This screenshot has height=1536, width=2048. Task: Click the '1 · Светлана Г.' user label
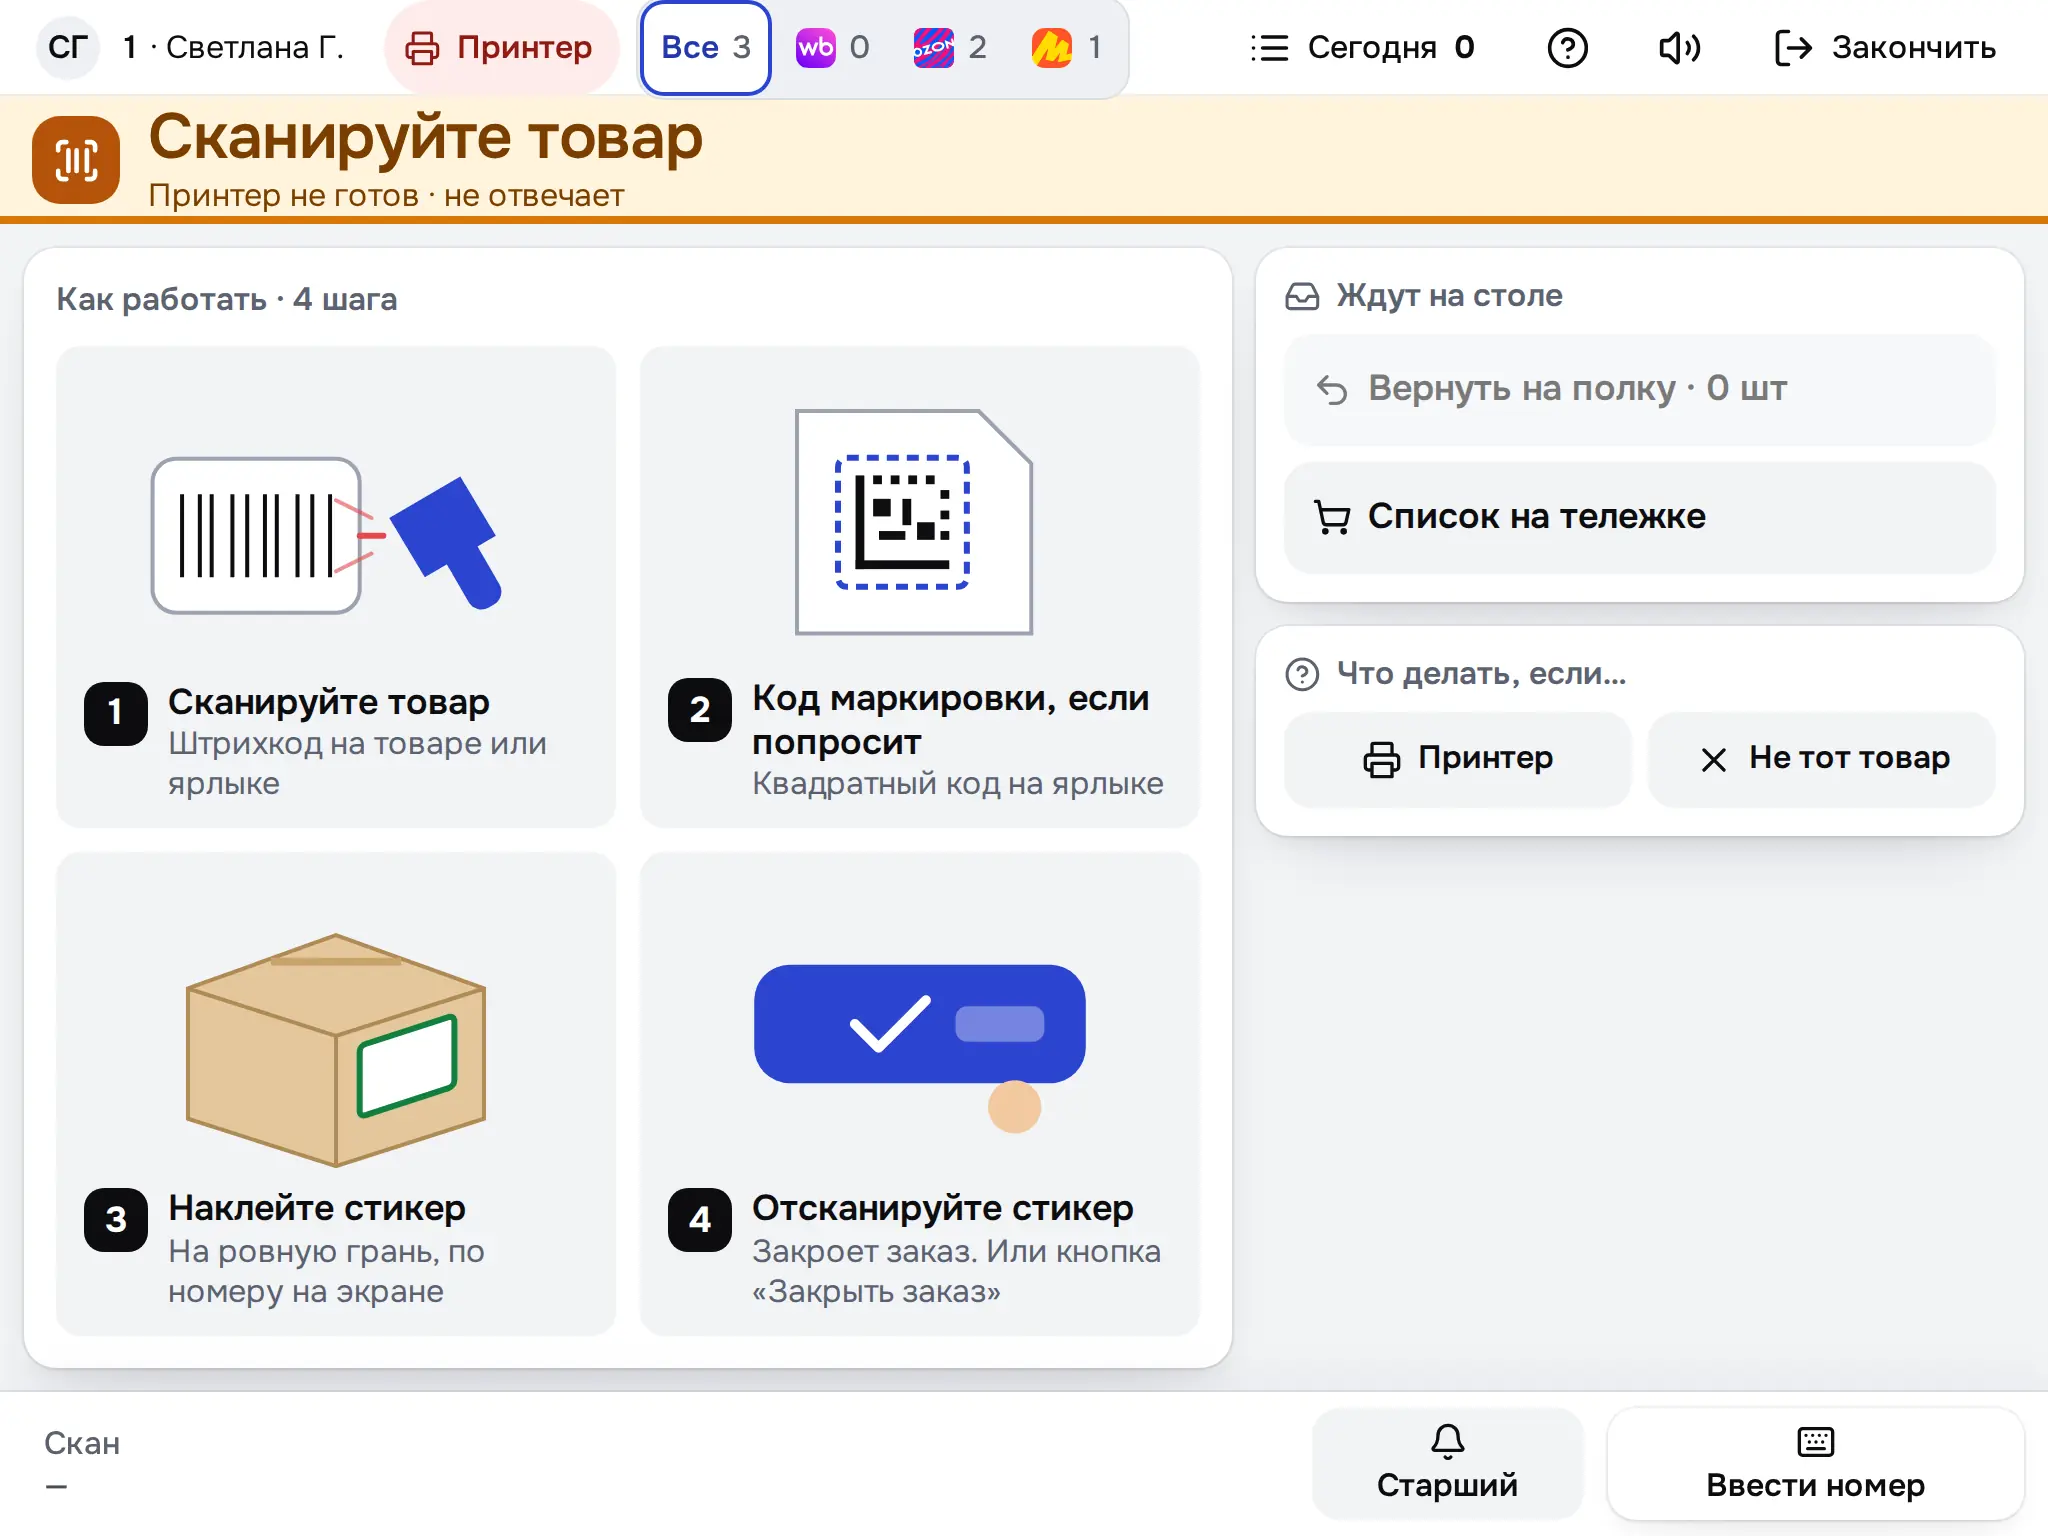(233, 47)
